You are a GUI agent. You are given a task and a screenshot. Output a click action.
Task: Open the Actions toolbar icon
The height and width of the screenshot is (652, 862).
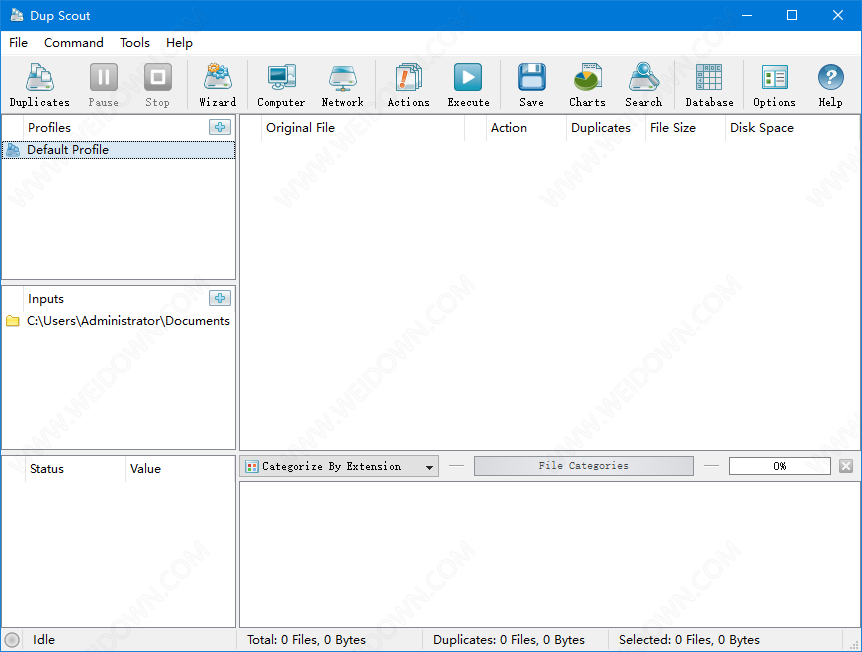408,85
